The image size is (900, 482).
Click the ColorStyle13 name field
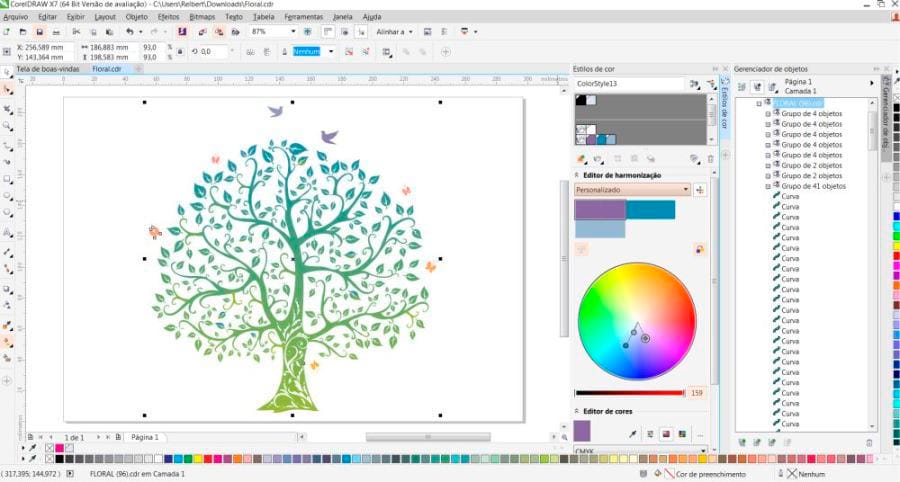point(630,84)
